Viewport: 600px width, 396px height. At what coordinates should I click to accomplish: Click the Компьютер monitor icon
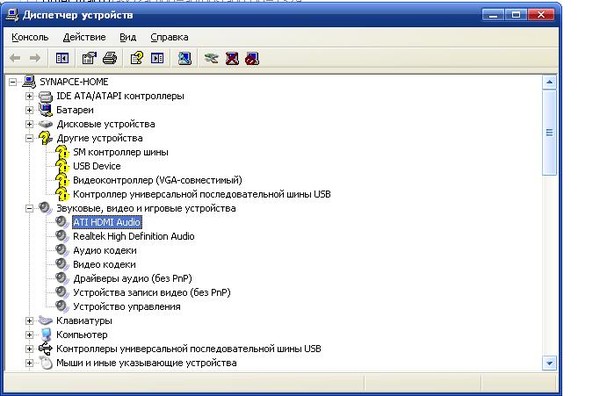click(x=46, y=335)
